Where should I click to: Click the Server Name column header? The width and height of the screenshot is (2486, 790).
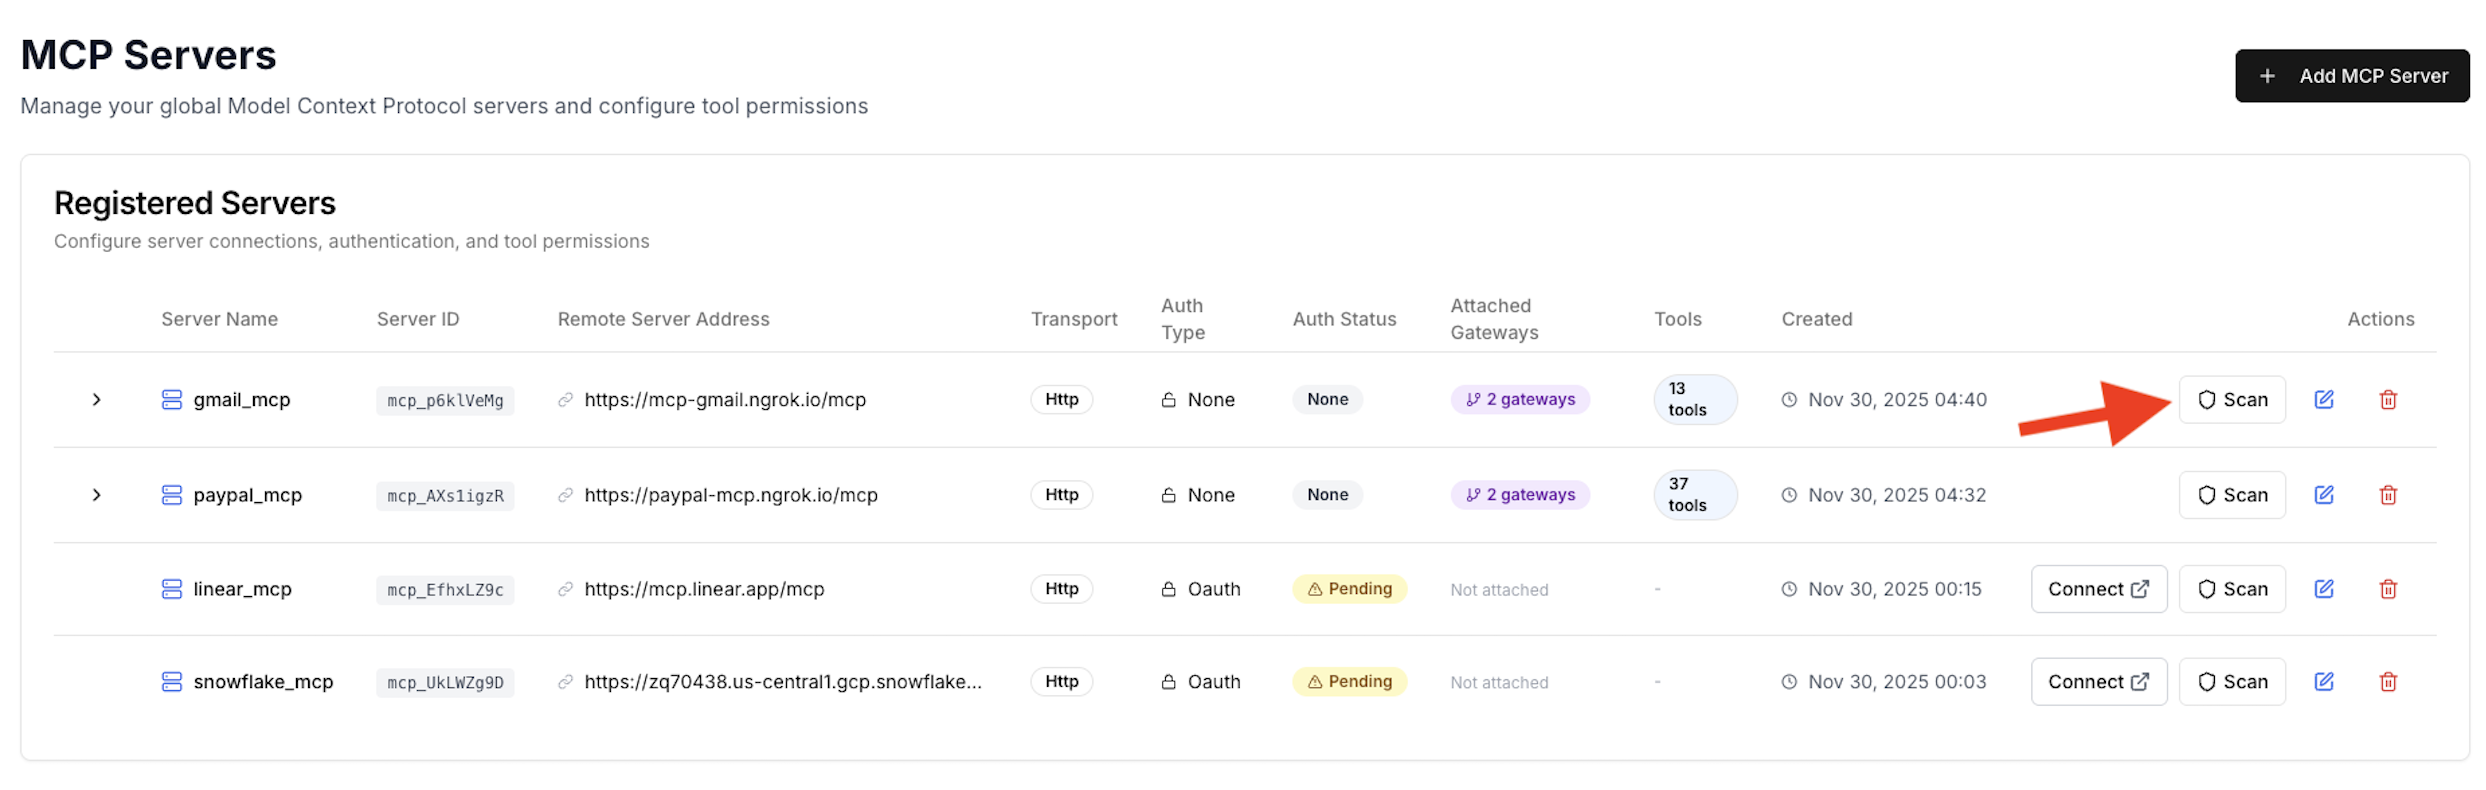220,319
